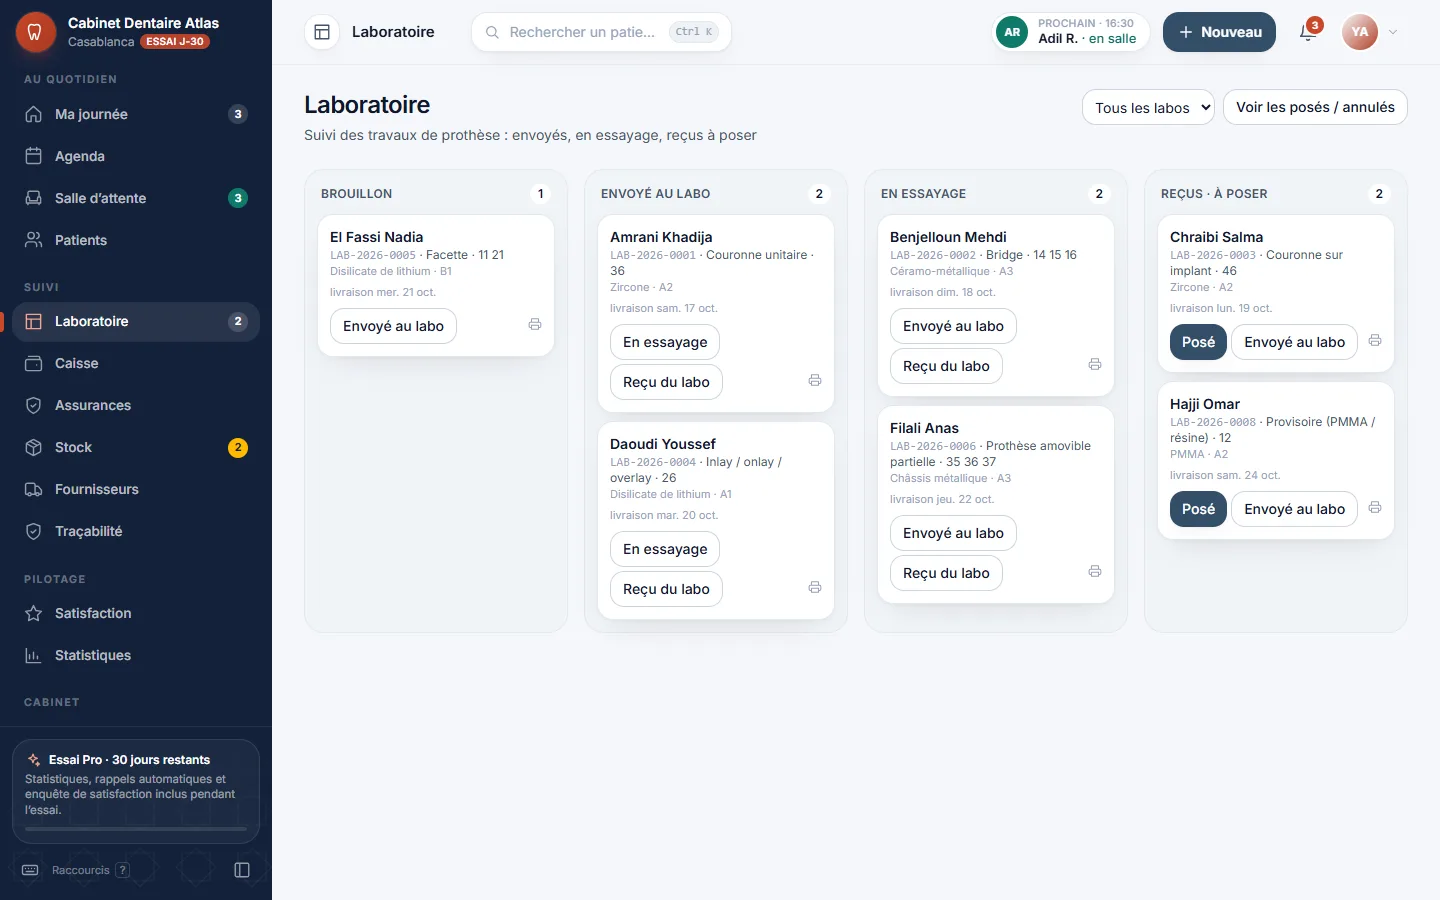Click Voir les posés / annulés
1440x900 pixels.
pyautogui.click(x=1315, y=107)
